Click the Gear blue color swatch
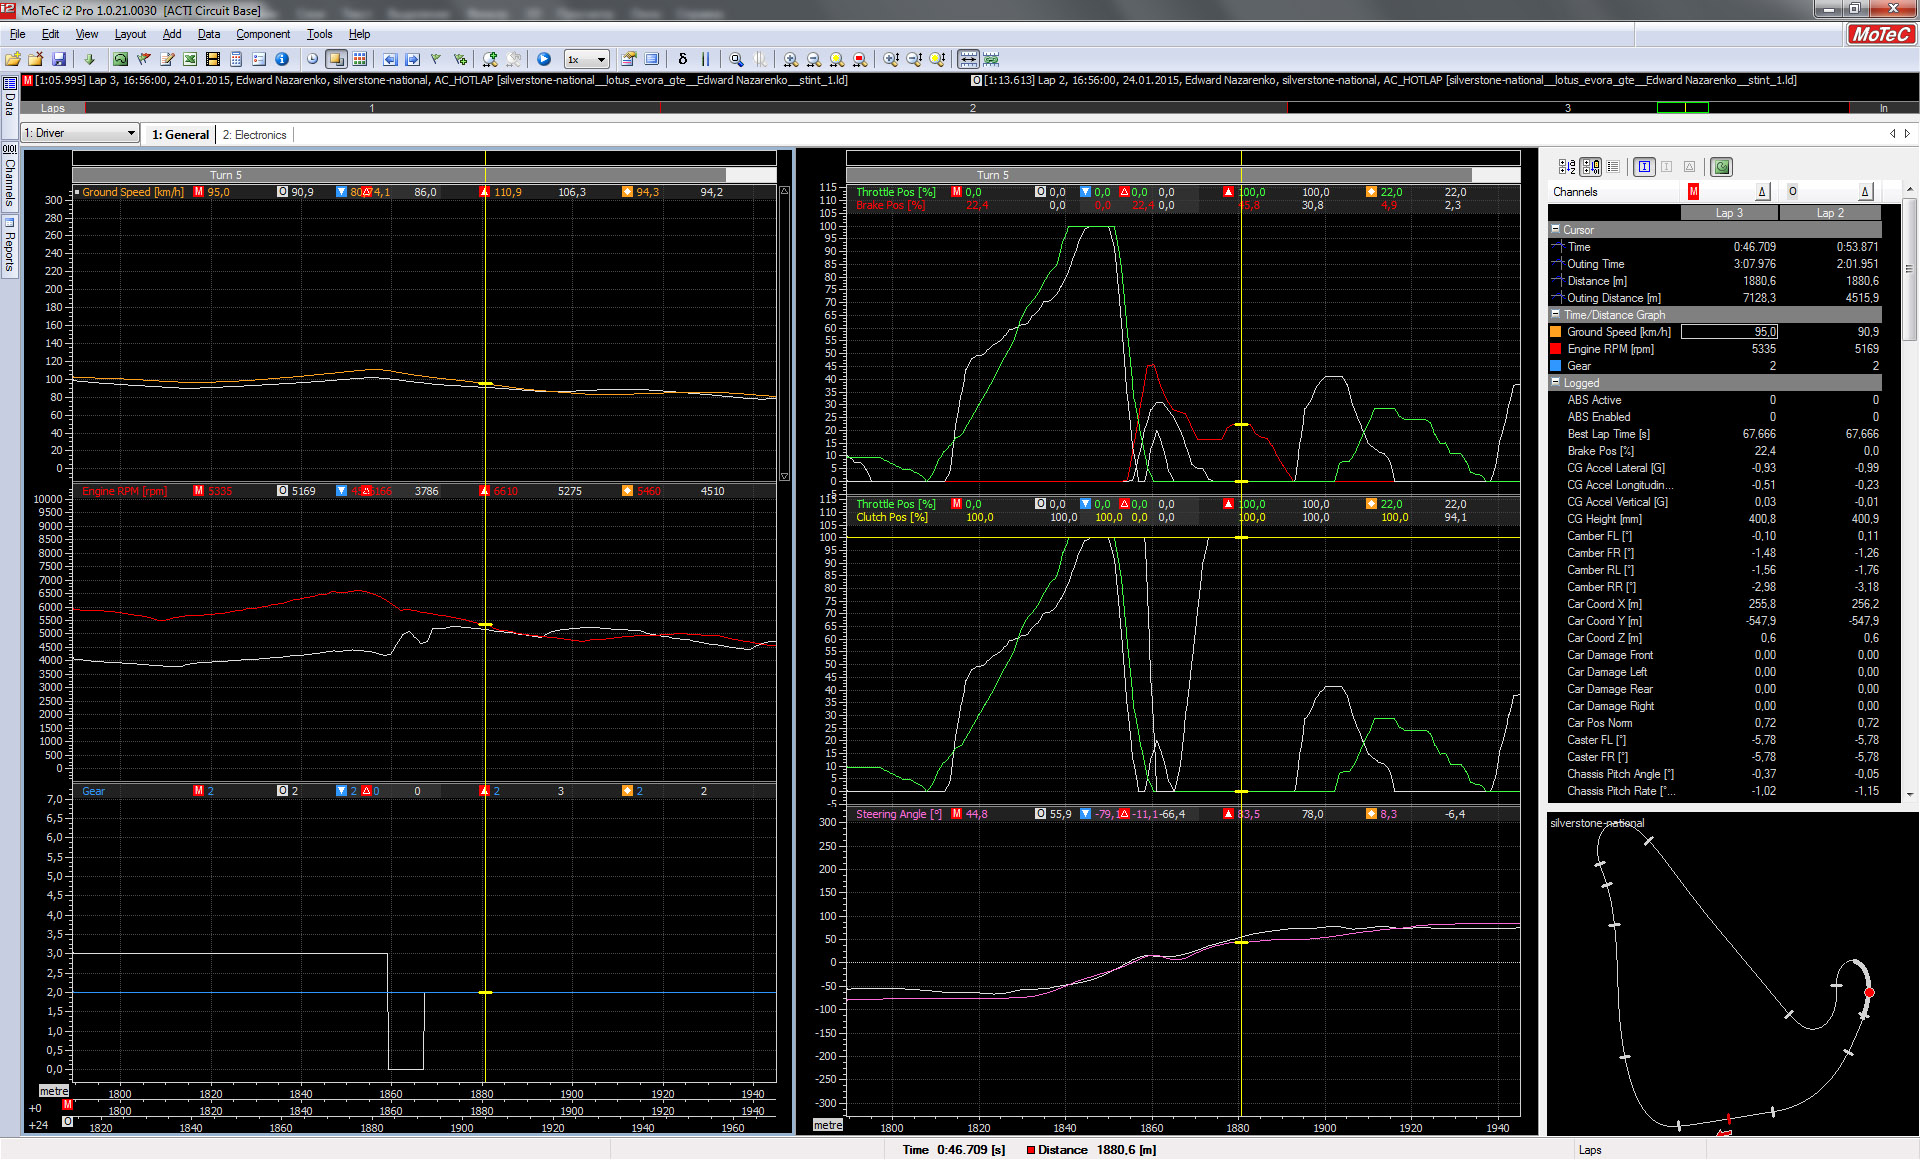This screenshot has width=1920, height=1160. 1556,365
